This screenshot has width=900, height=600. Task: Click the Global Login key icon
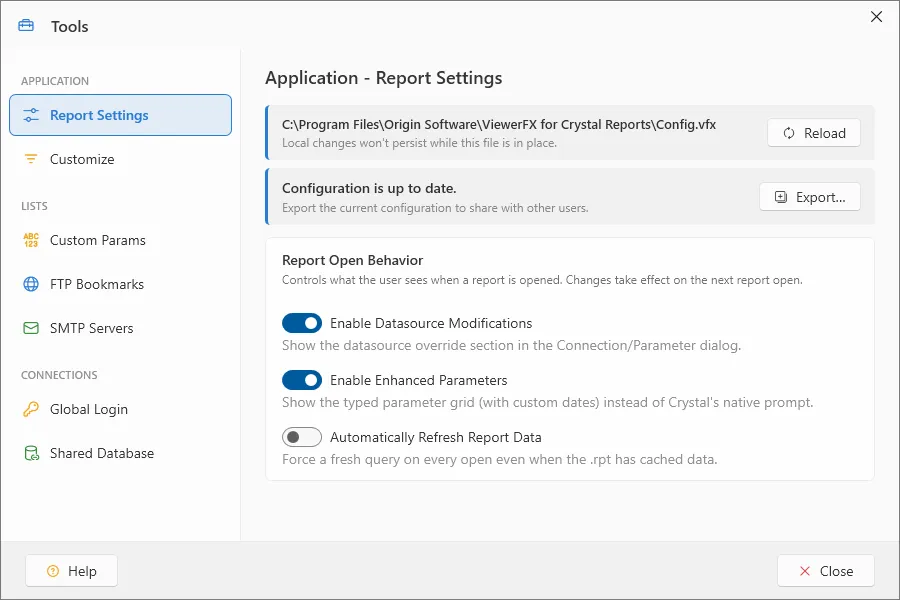[31, 409]
